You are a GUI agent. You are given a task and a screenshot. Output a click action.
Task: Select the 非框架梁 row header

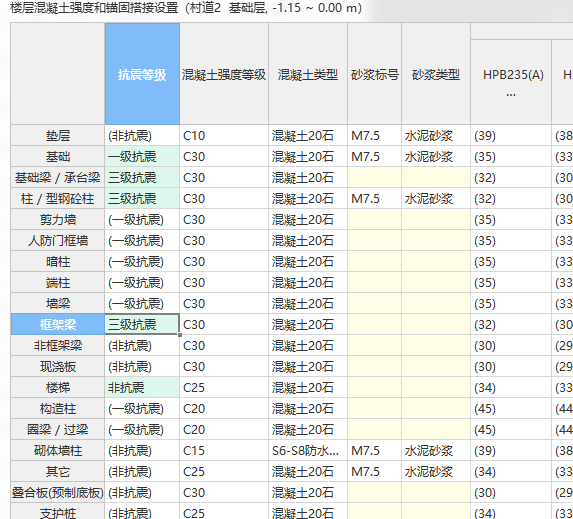click(58, 345)
